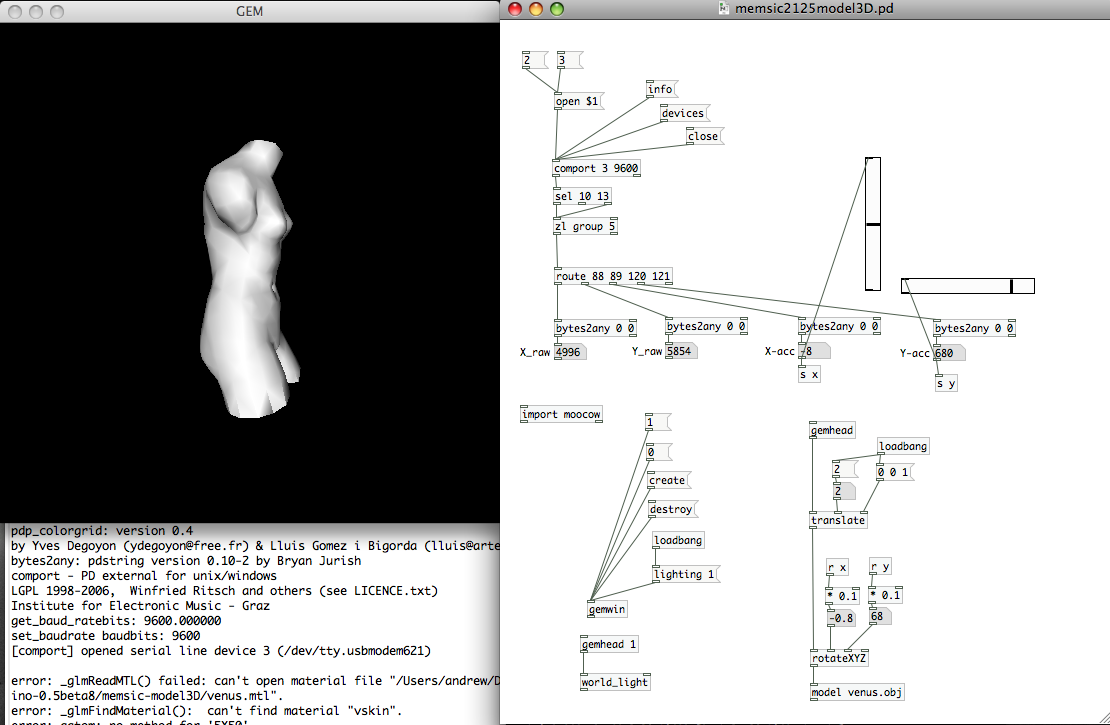1110x725 pixels.
Task: Click the "X-acc" comment label
Action: pyautogui.click(x=779, y=350)
